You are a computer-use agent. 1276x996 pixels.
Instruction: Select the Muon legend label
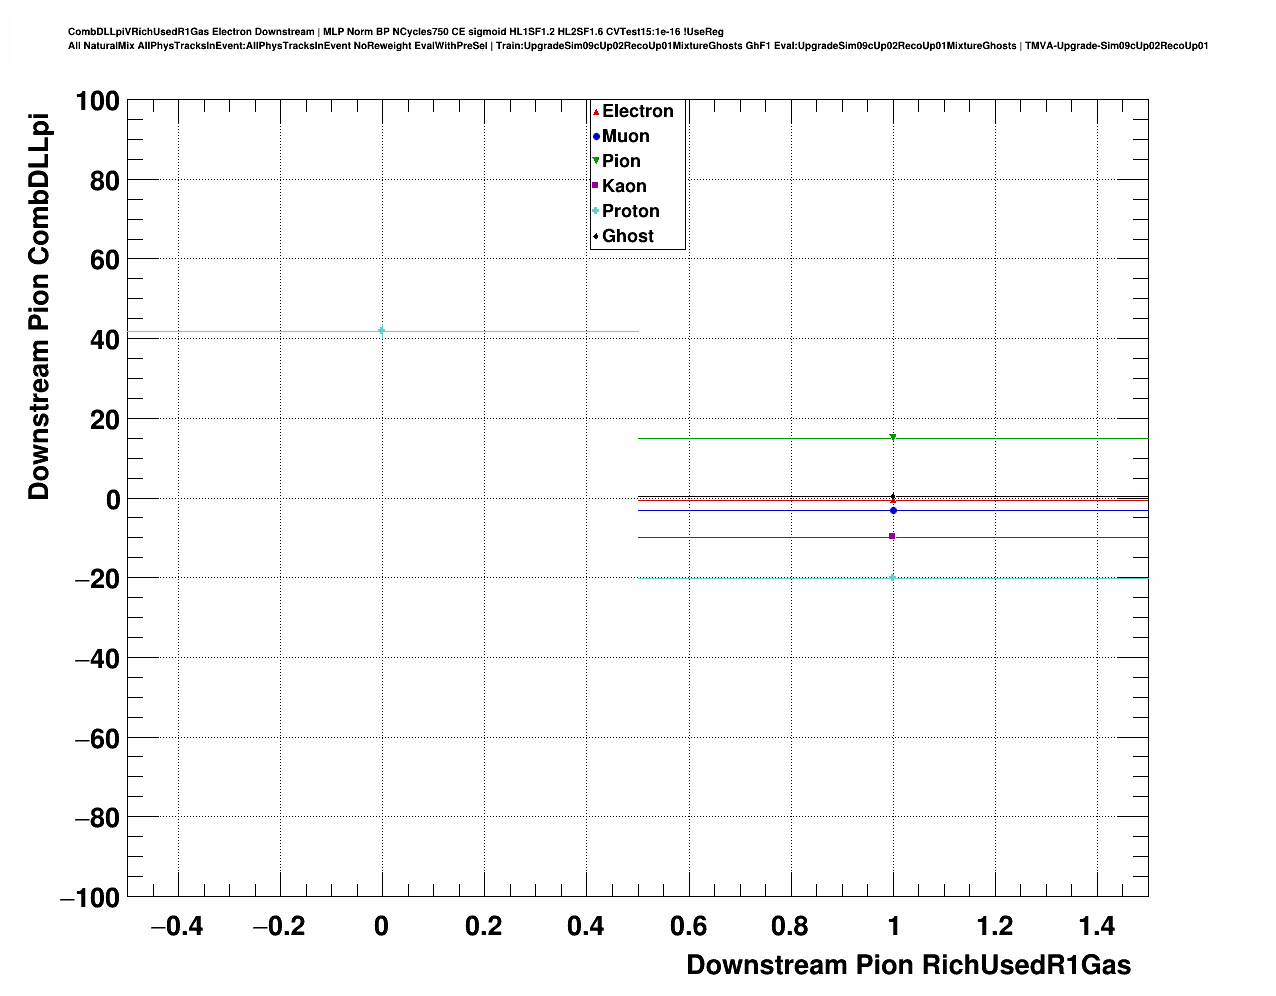tap(626, 136)
